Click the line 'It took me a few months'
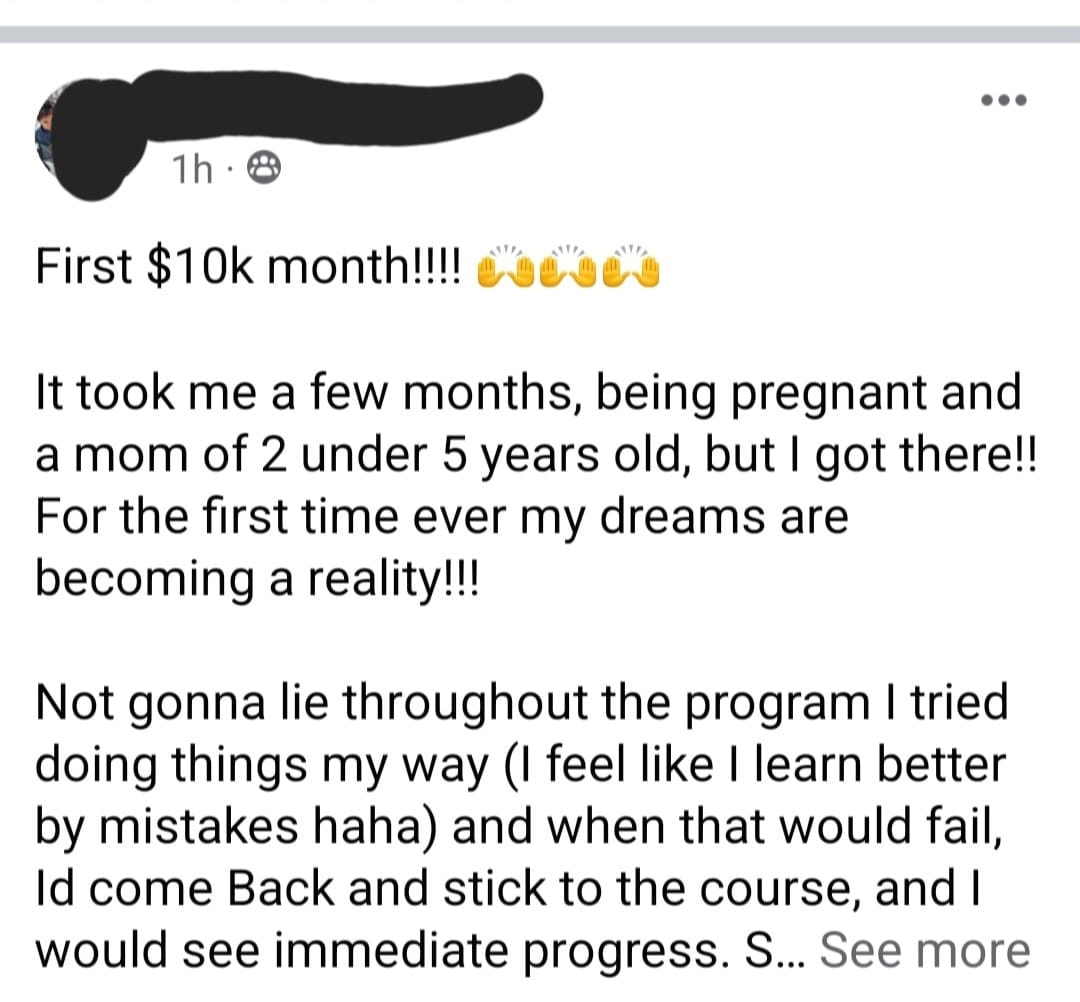 528,395
